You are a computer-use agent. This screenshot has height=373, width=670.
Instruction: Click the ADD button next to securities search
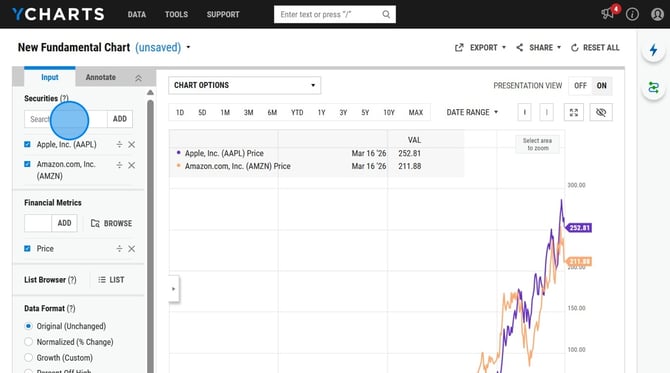click(120, 119)
